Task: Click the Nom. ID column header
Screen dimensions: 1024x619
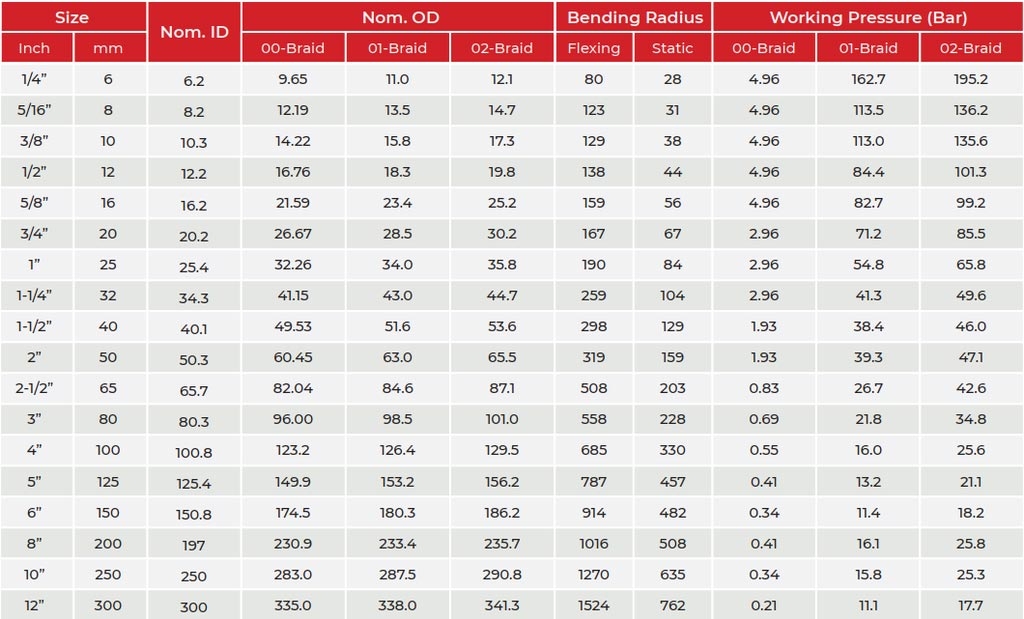Action: [194, 32]
